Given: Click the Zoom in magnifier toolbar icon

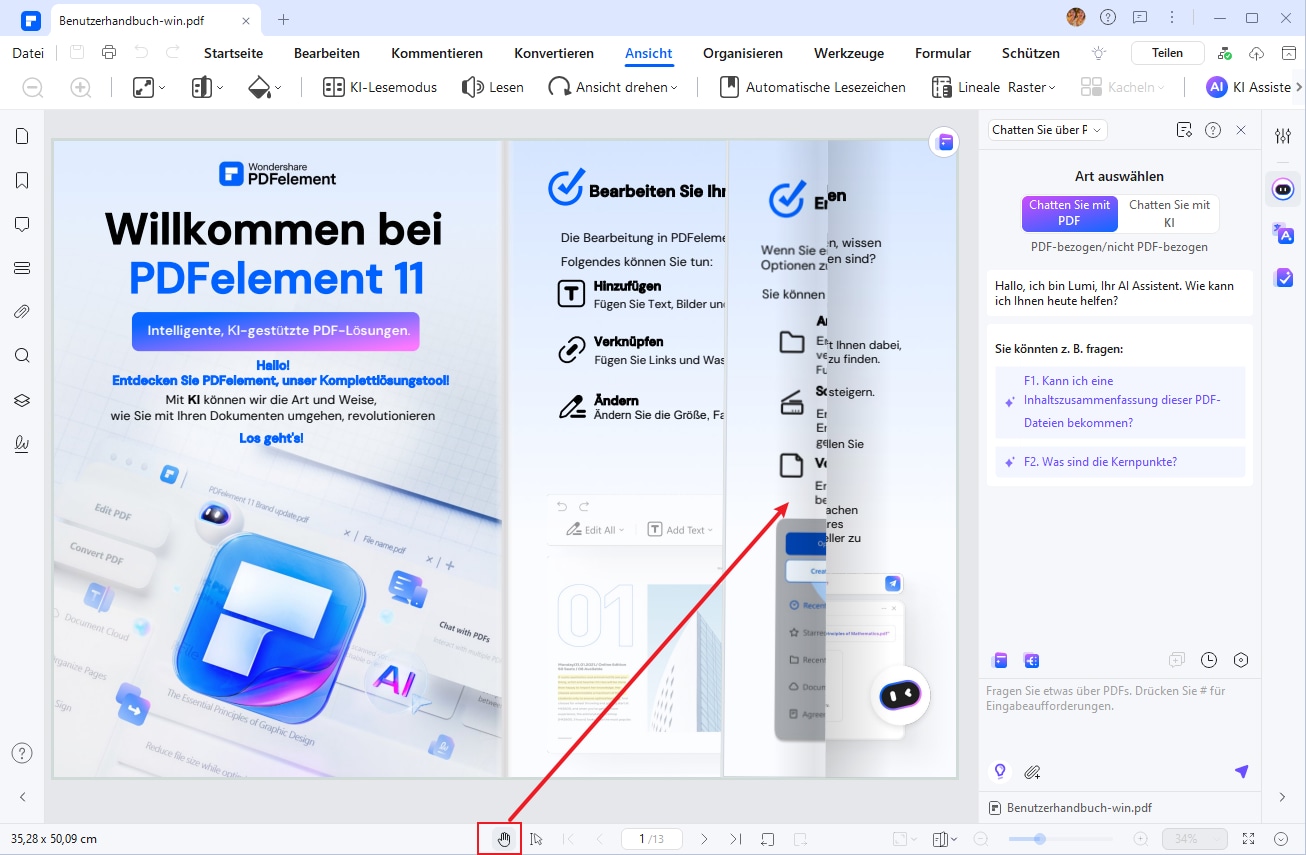Looking at the screenshot, I should (x=81, y=88).
